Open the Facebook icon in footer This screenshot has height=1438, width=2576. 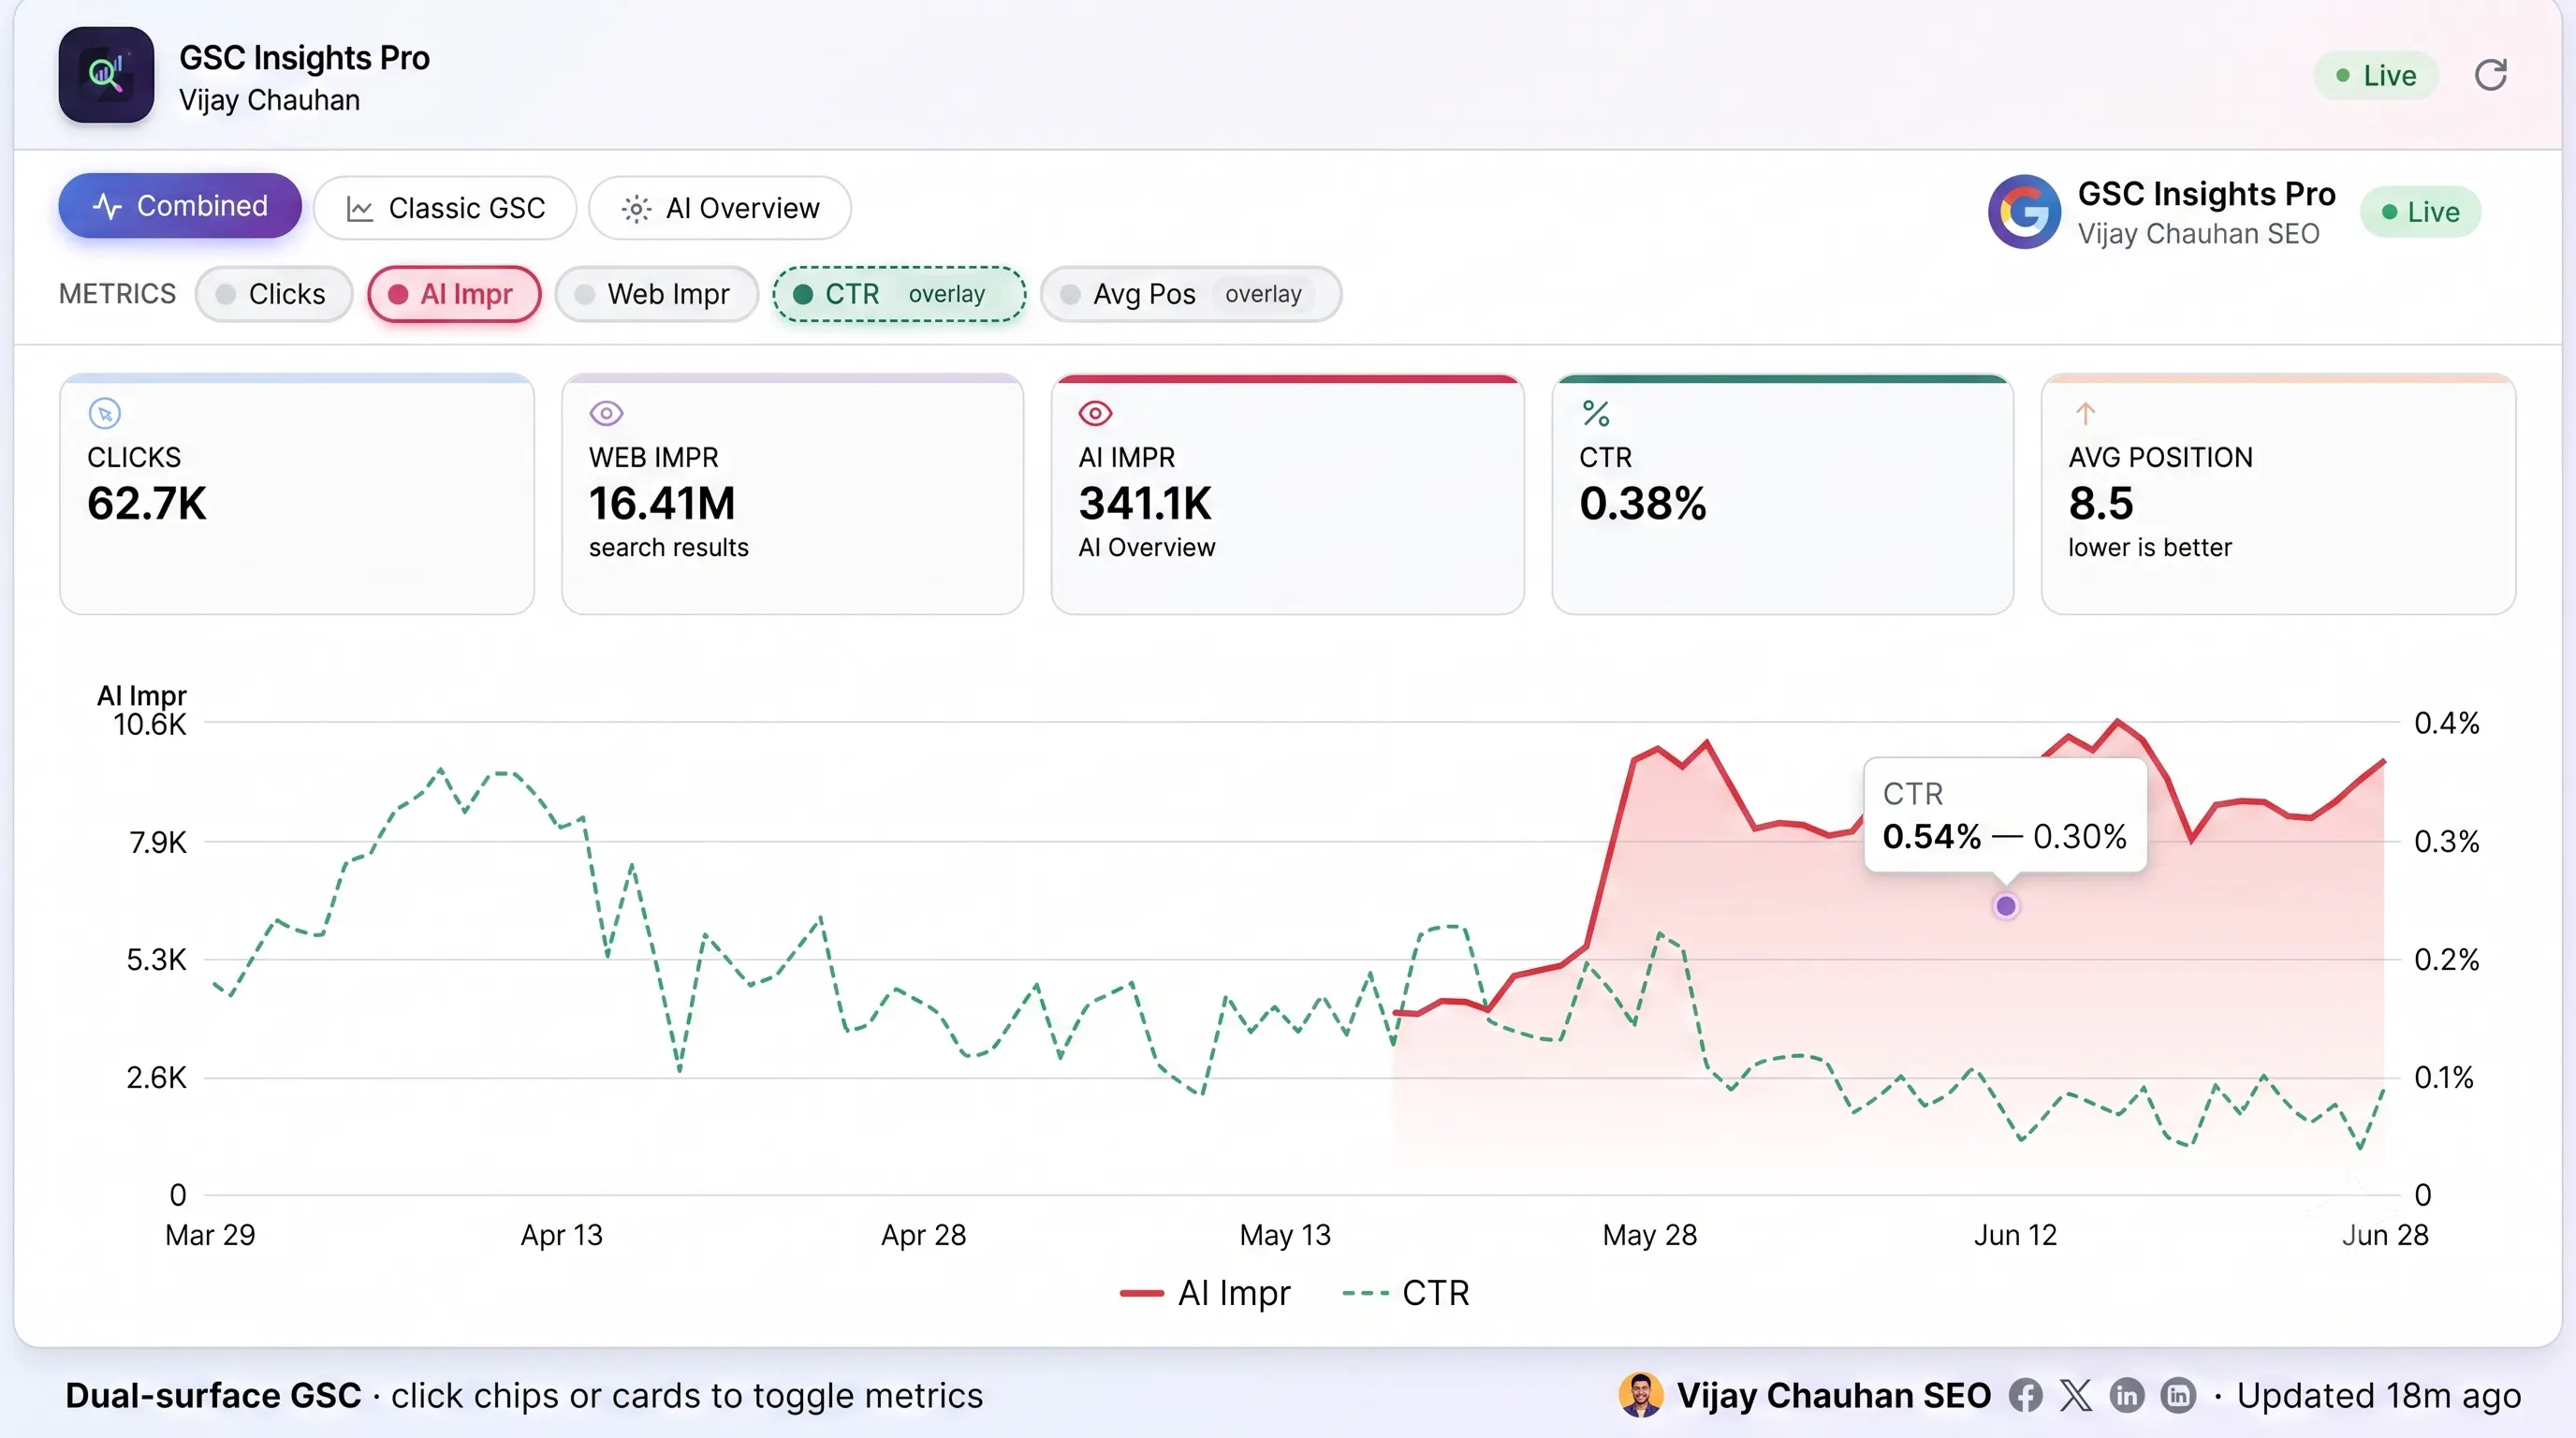[2025, 1395]
